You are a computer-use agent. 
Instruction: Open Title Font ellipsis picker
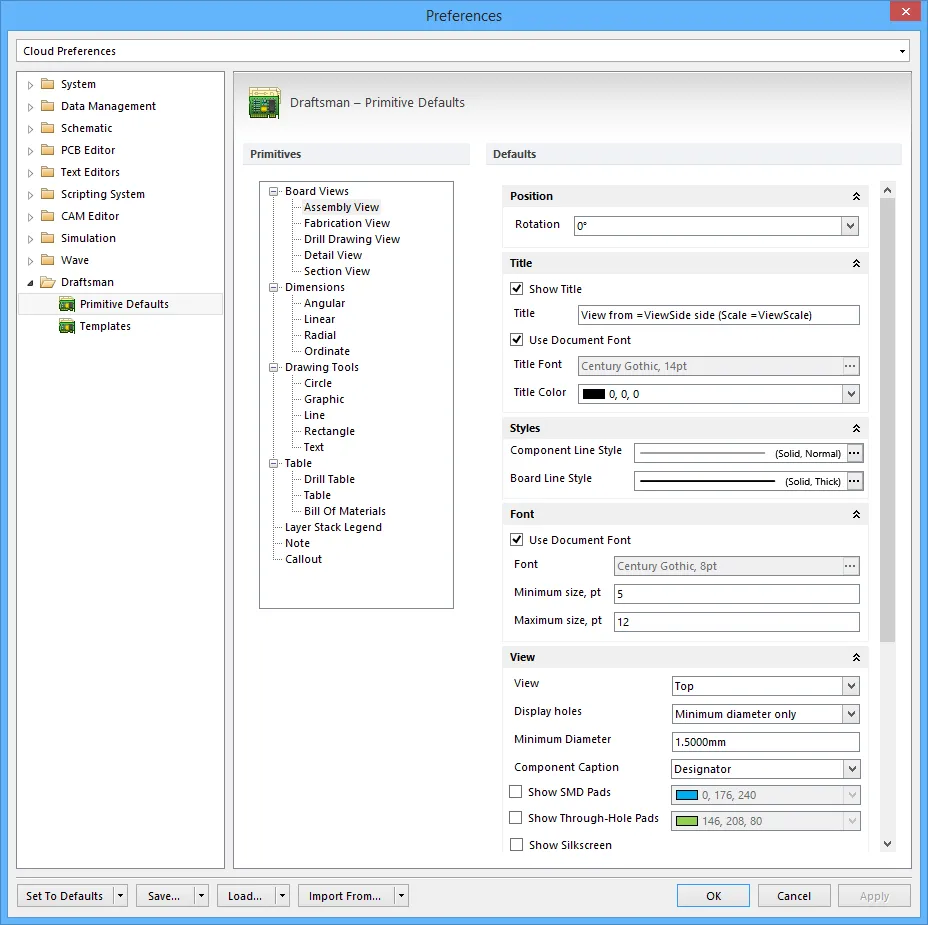pyautogui.click(x=850, y=366)
